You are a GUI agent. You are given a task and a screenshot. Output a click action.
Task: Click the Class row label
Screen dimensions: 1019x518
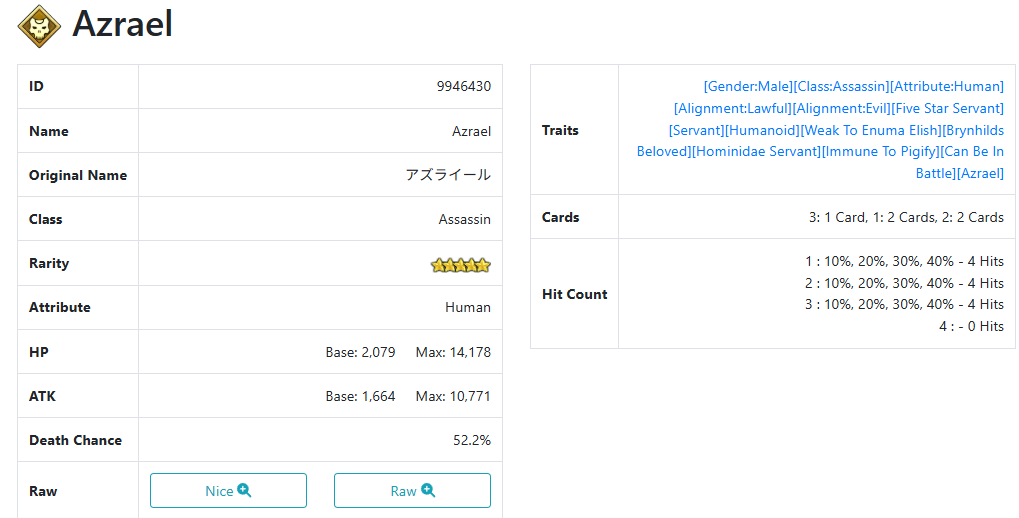click(x=45, y=220)
